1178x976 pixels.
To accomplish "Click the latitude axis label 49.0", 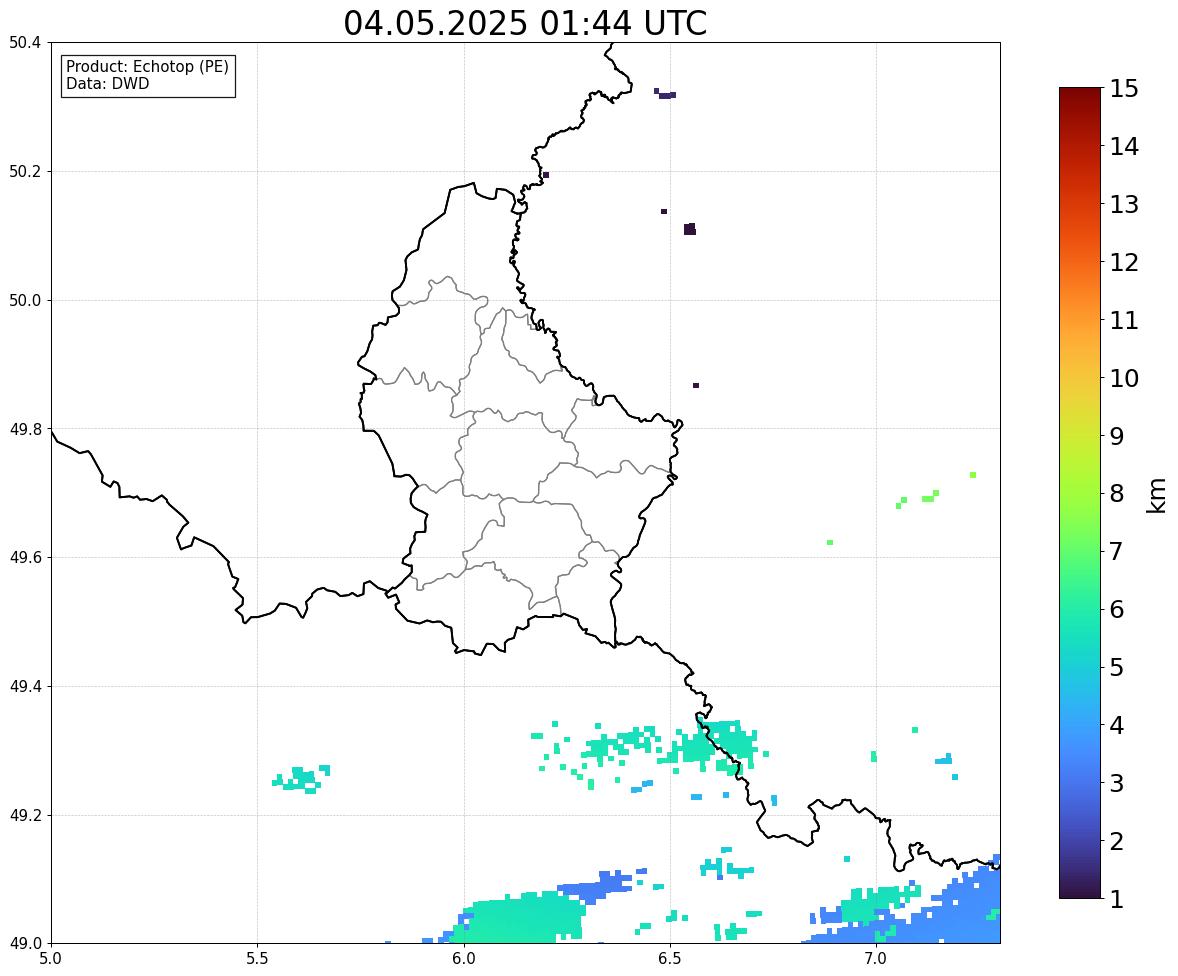I will [24, 944].
